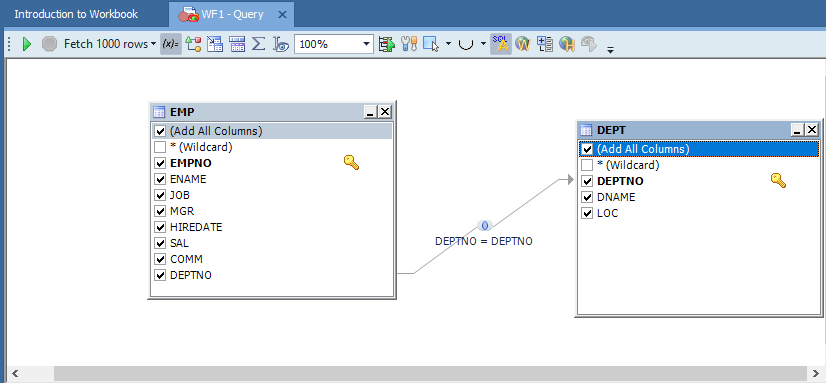Click the expand list plus icon
Viewport: 826px width, 383px height.
pos(545,44)
